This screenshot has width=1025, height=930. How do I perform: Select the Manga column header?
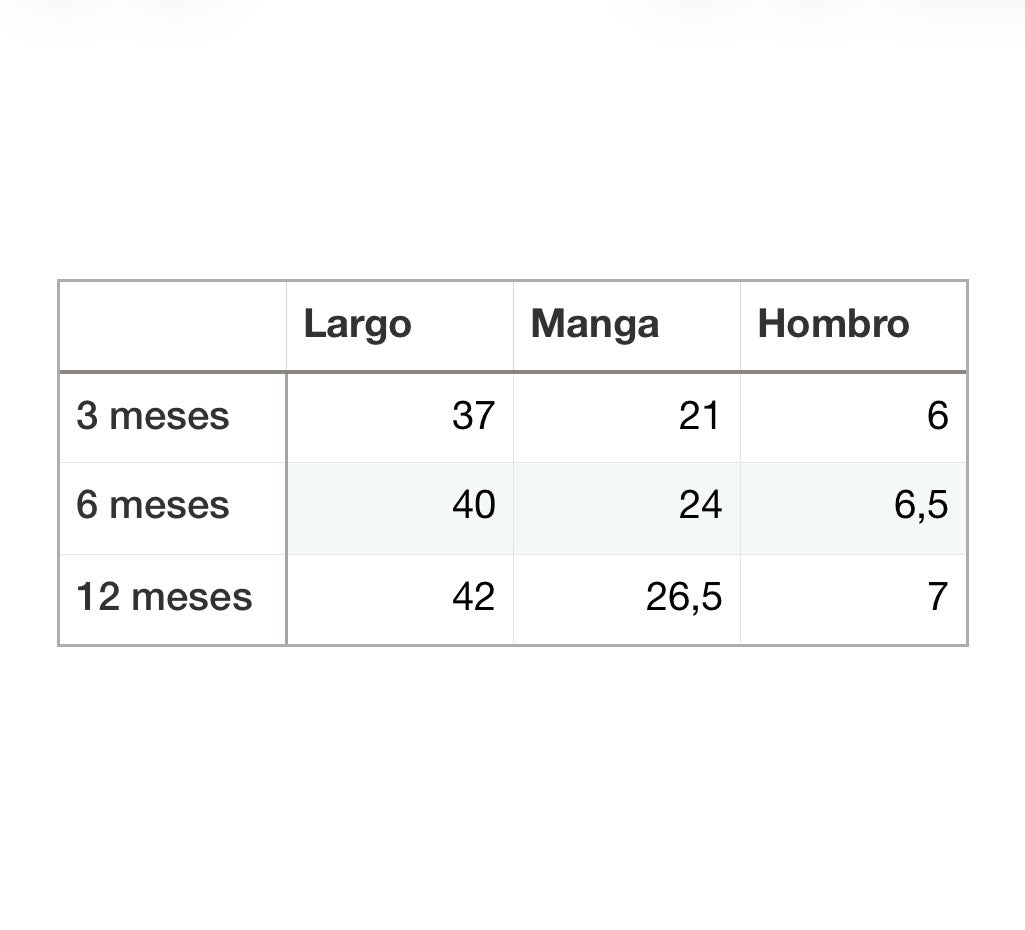click(594, 325)
